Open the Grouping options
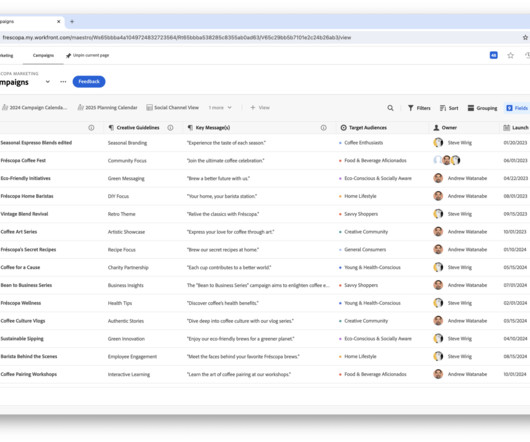530x442 pixels. (x=482, y=108)
